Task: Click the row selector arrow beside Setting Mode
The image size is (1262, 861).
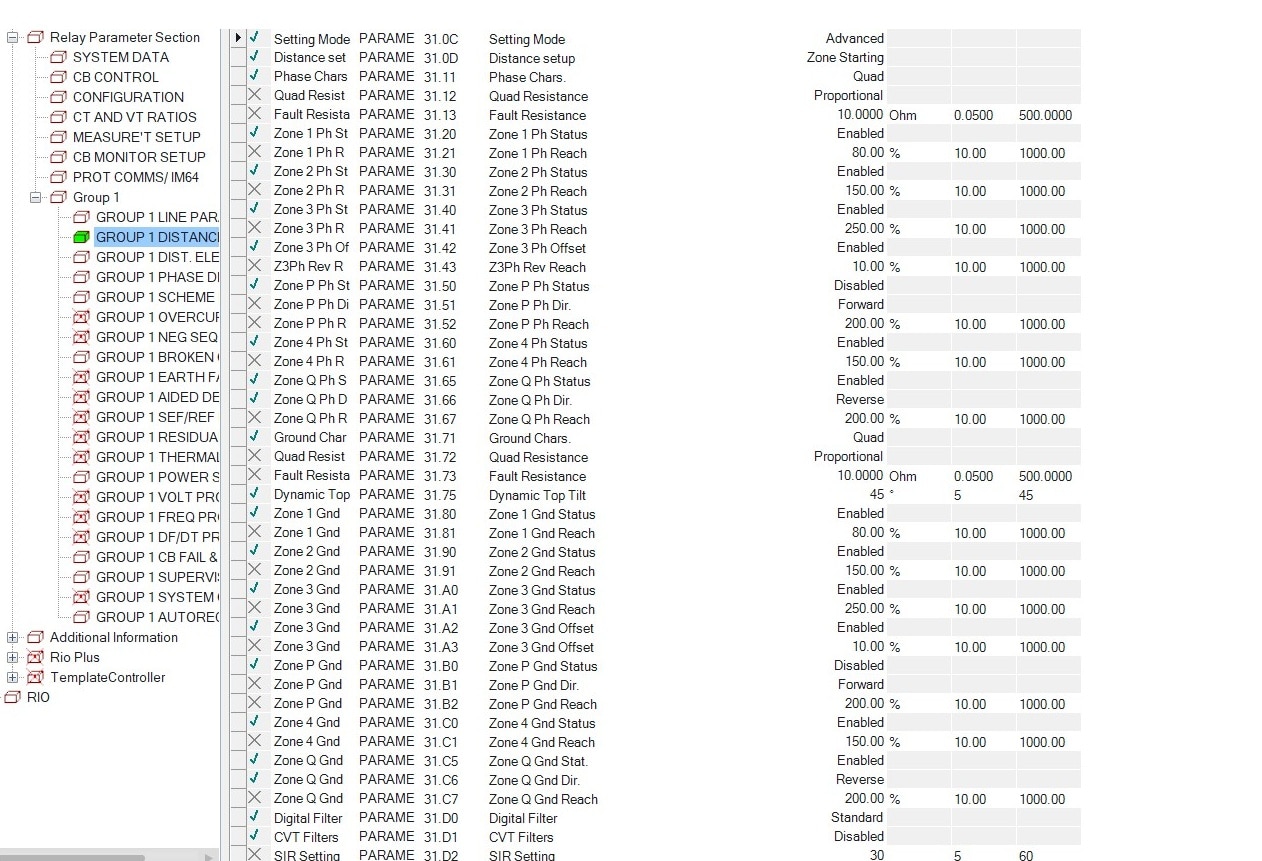Action: coord(238,38)
